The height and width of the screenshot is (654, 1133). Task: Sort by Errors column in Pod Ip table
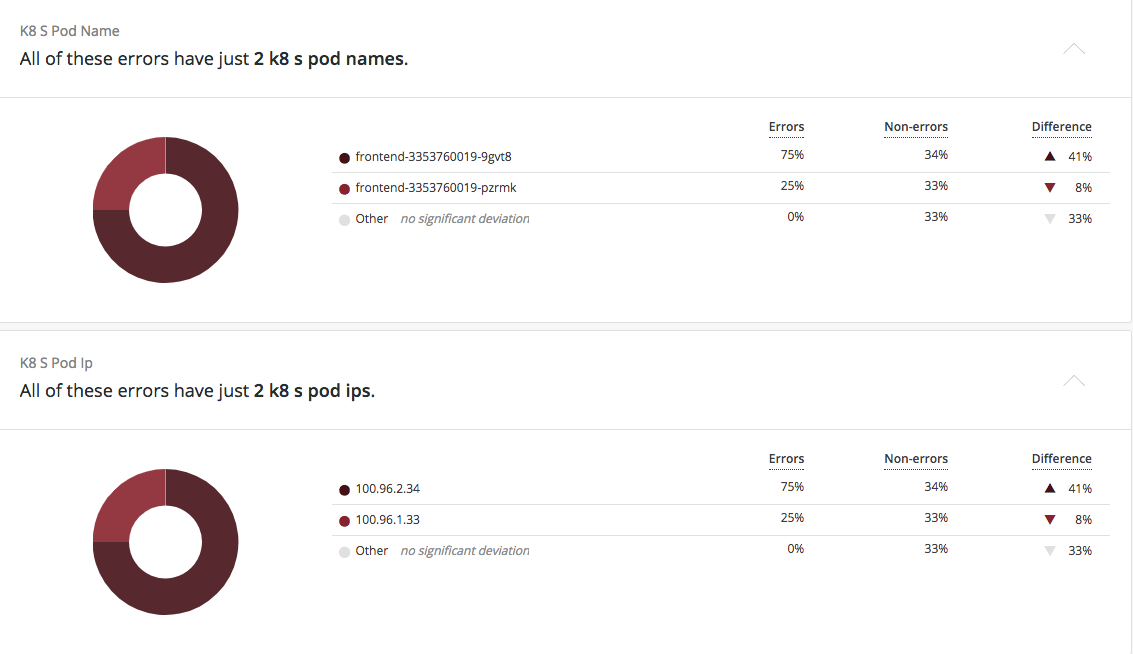[786, 458]
